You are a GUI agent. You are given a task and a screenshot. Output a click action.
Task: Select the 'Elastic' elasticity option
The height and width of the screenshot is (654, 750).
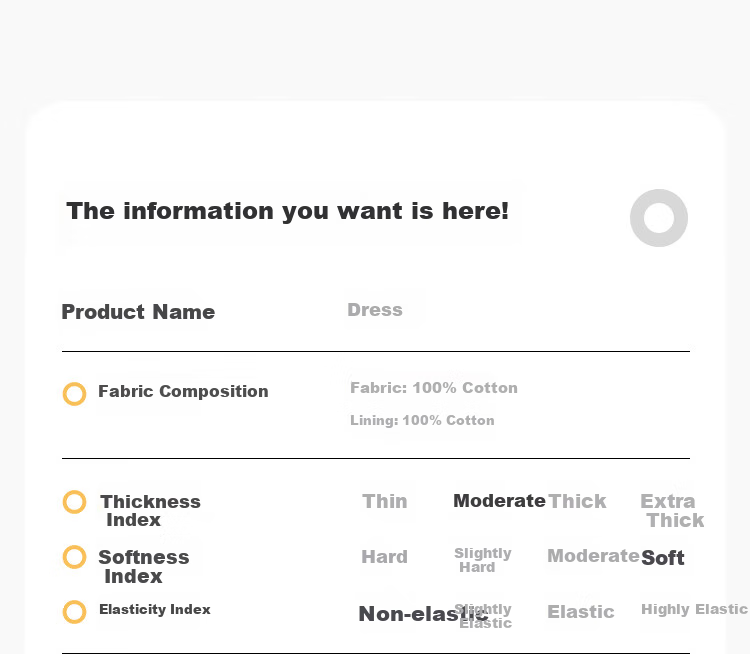581,612
